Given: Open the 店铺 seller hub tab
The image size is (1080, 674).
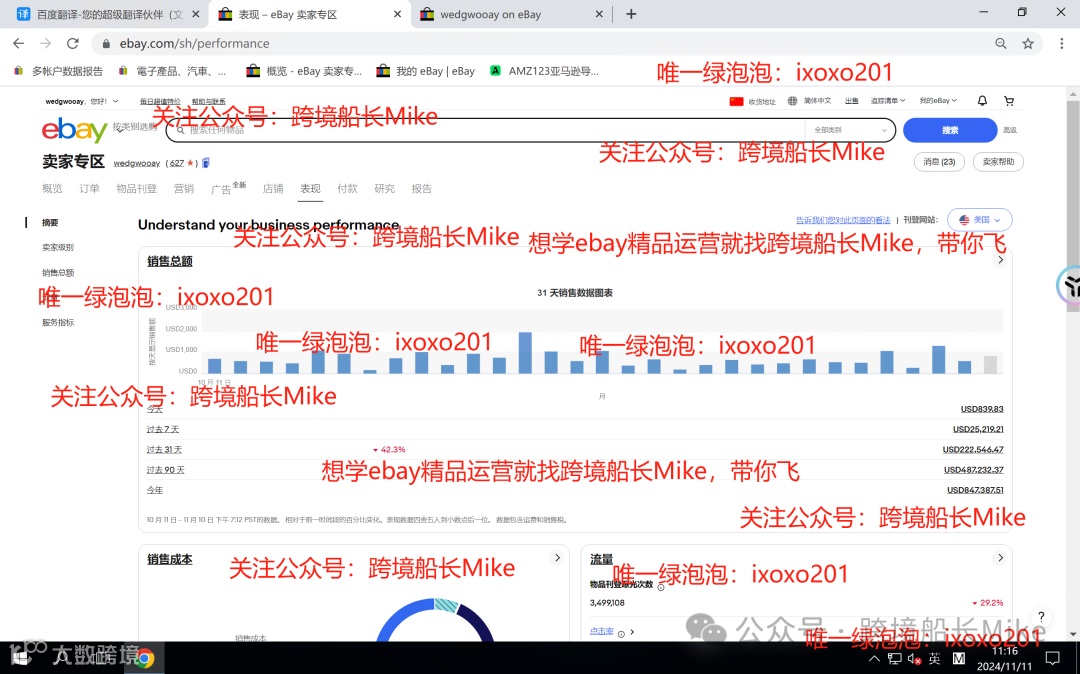Looking at the screenshot, I should pyautogui.click(x=273, y=189).
